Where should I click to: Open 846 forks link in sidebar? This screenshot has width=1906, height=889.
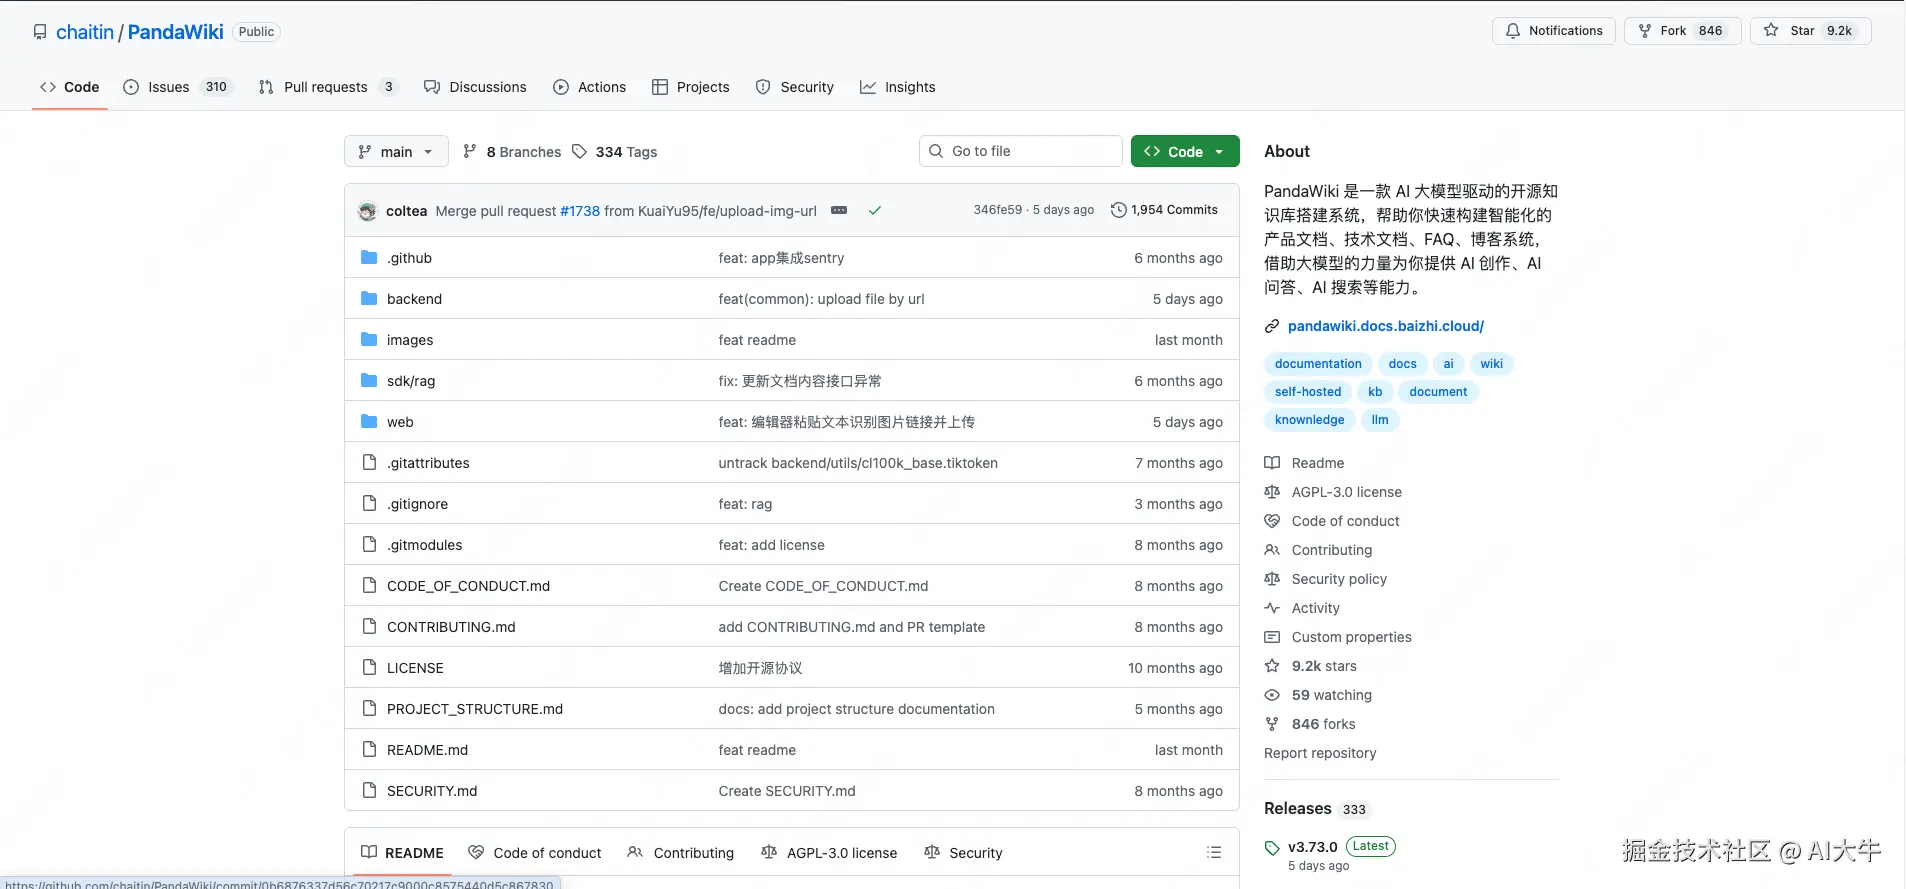click(x=1323, y=724)
